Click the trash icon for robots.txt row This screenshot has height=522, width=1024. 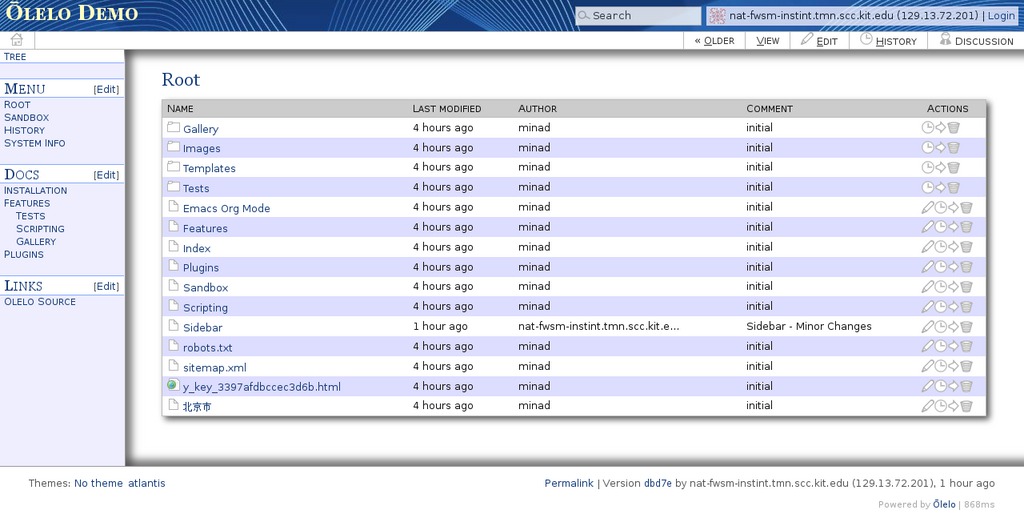[x=966, y=347]
